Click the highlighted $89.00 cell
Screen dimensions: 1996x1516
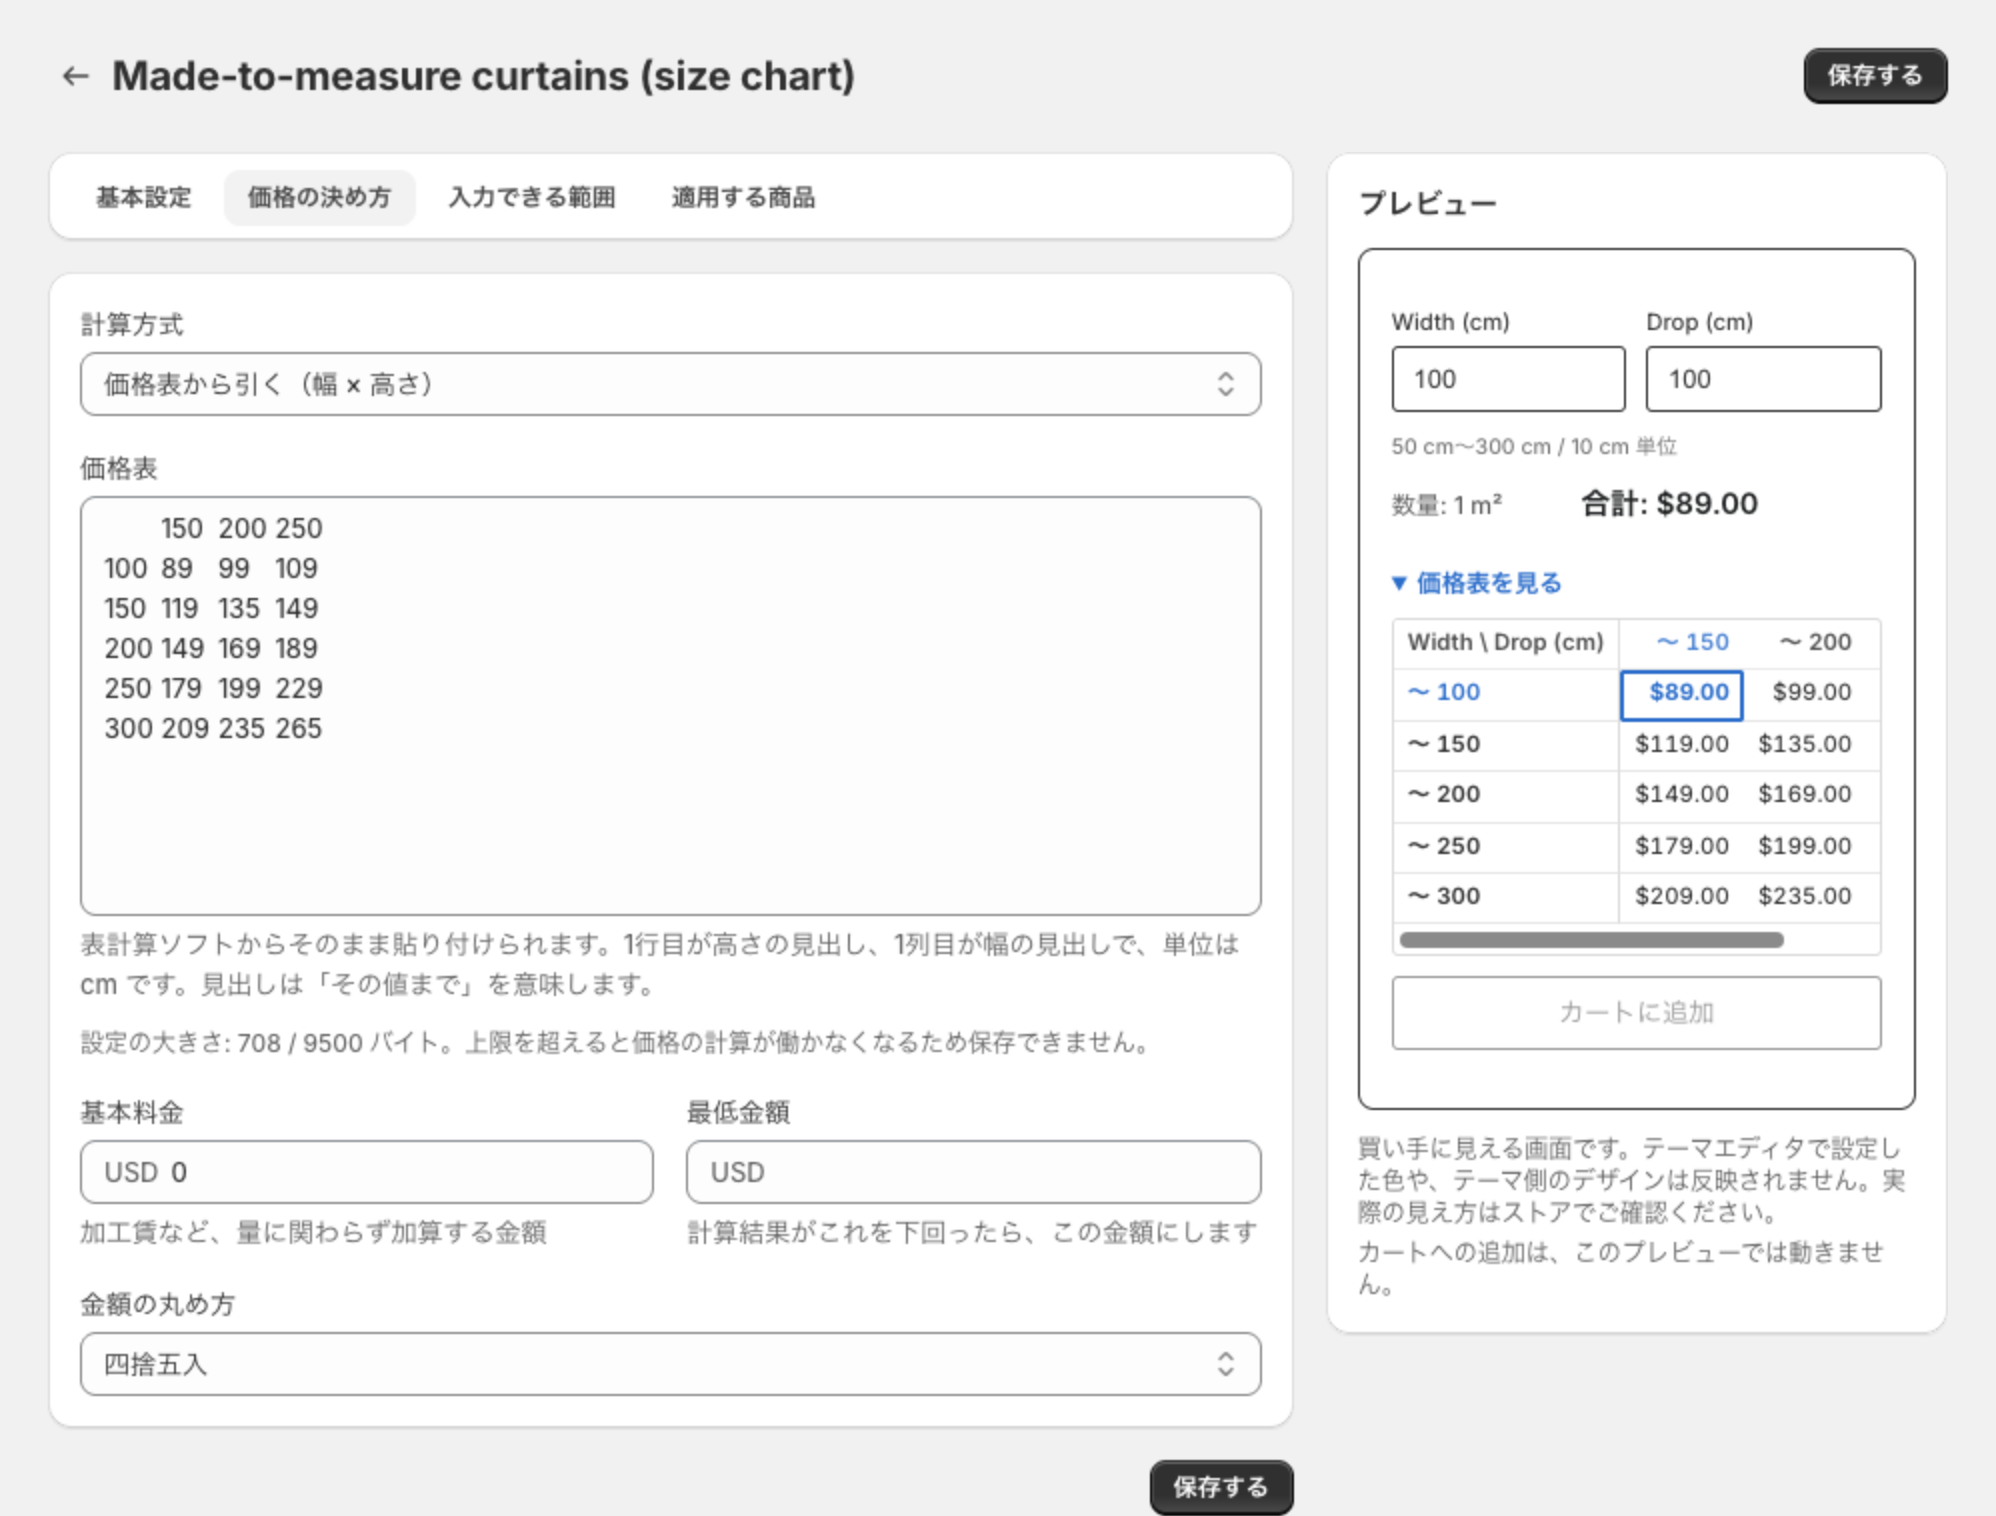pos(1682,695)
